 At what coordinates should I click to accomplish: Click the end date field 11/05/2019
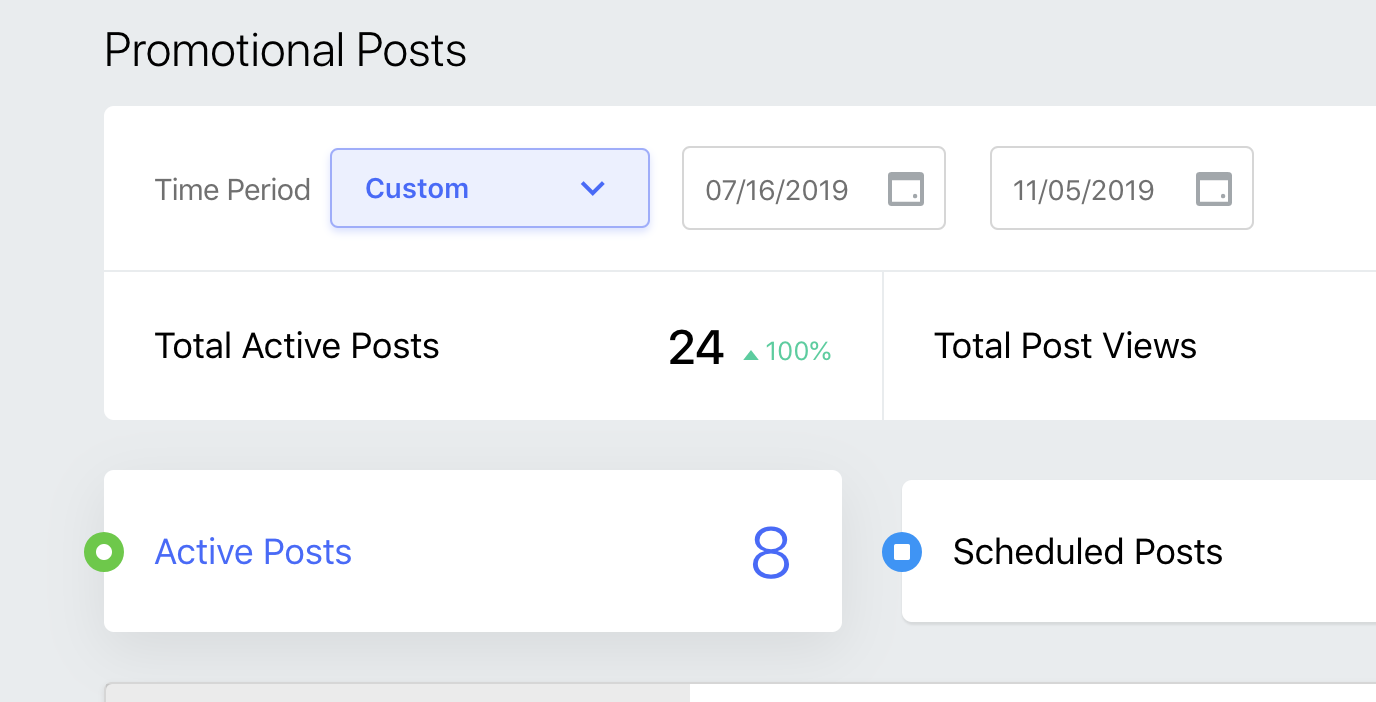[x=1084, y=189]
